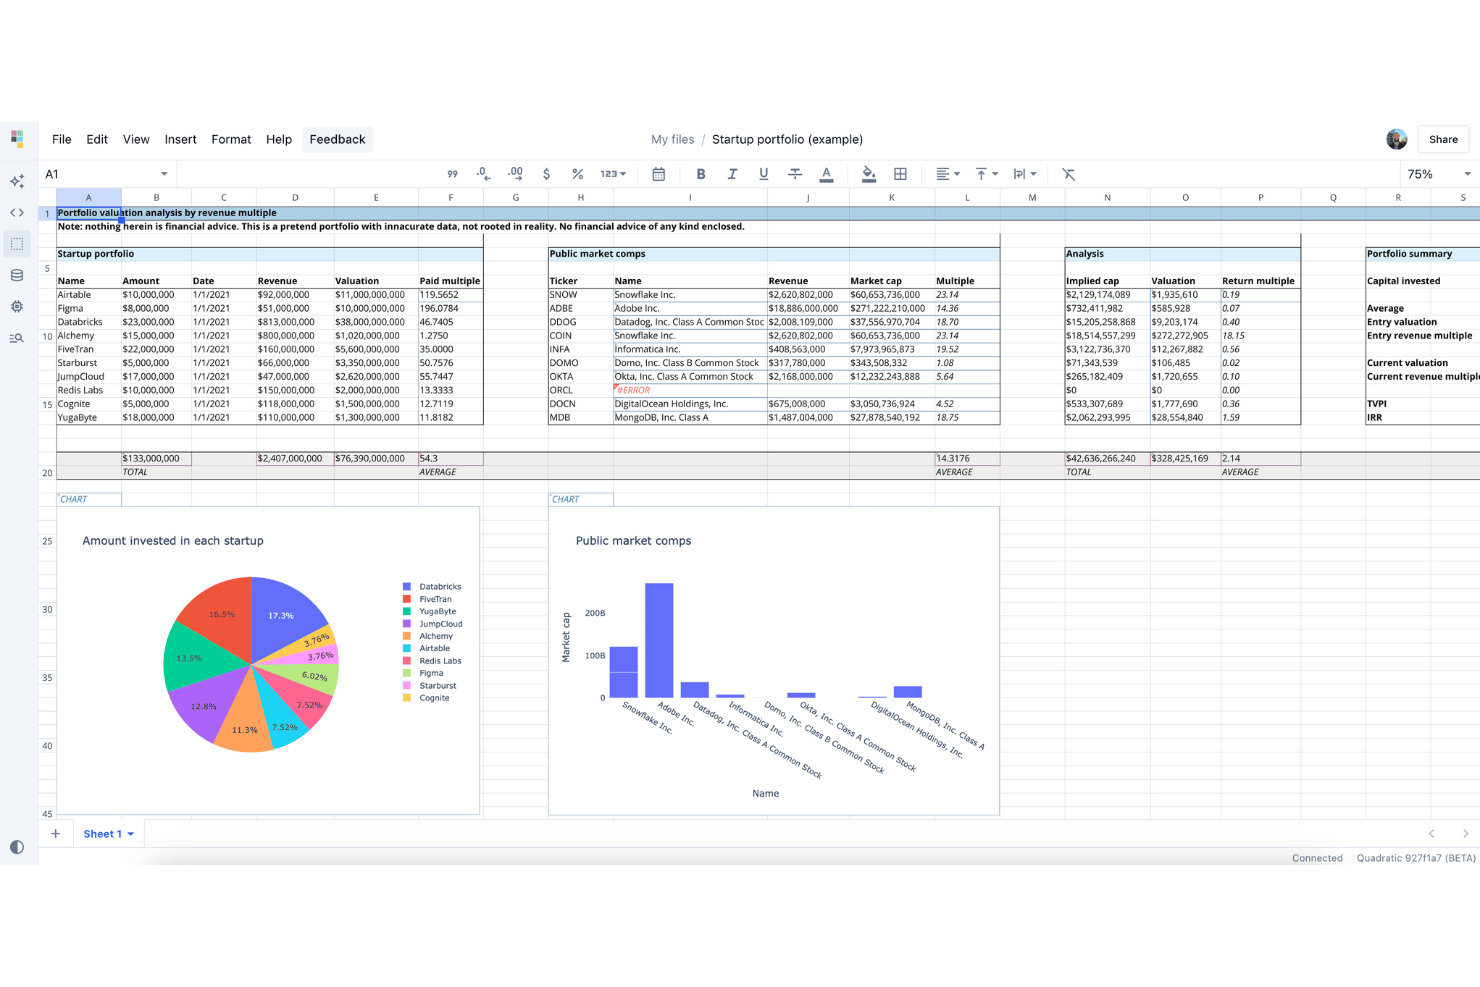Add a new sheet with plus button
1480x987 pixels.
tap(56, 834)
